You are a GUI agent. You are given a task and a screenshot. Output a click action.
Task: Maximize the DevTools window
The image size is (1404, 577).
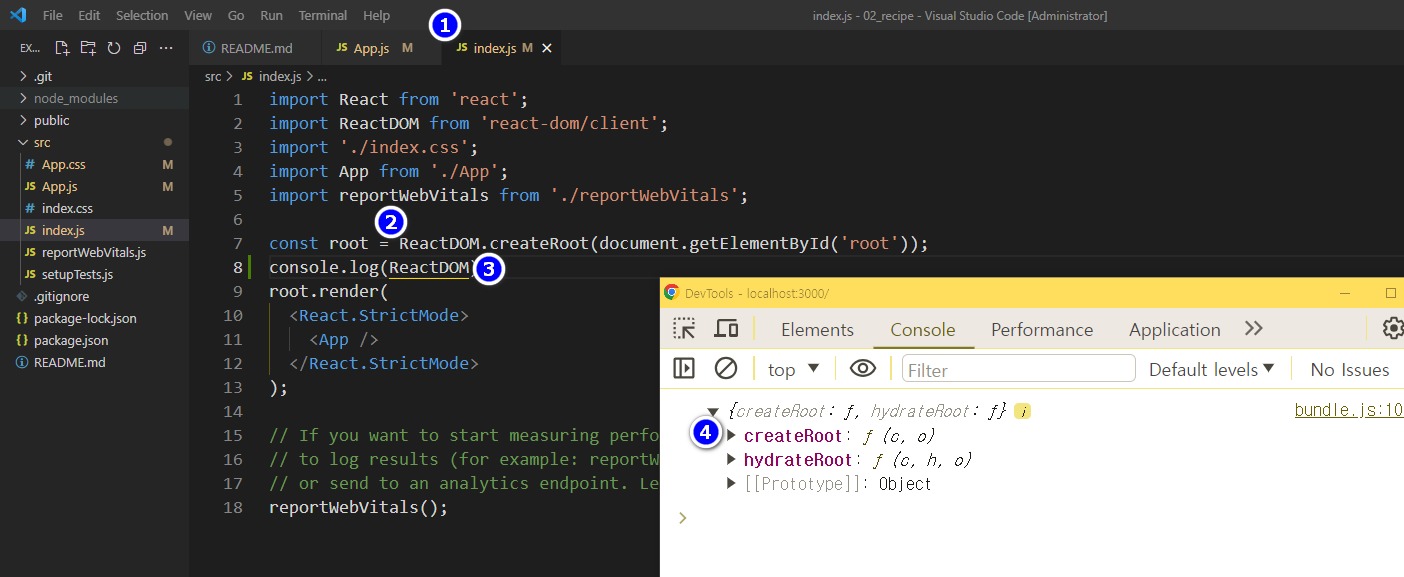pos(1390,293)
